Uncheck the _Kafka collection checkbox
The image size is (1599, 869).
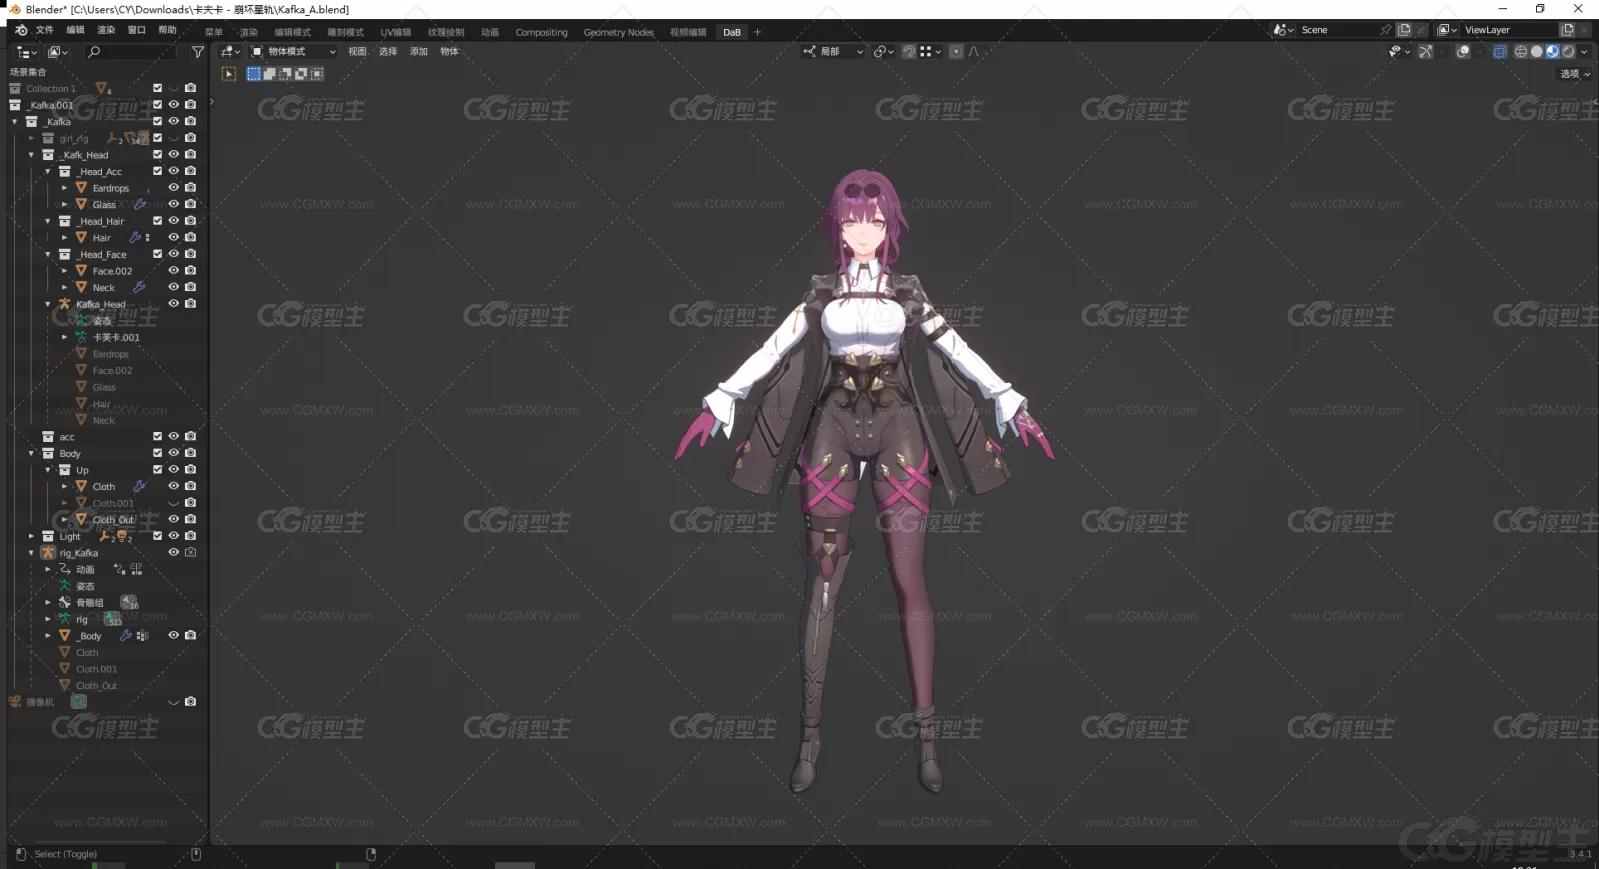(157, 121)
